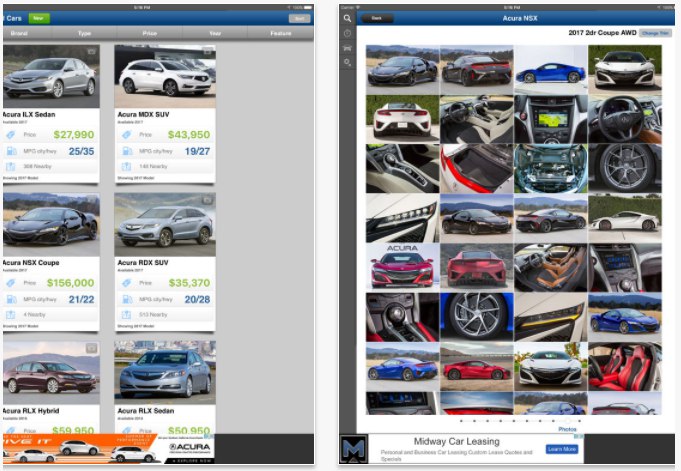Open the Type filter tab

pyautogui.click(x=84, y=33)
